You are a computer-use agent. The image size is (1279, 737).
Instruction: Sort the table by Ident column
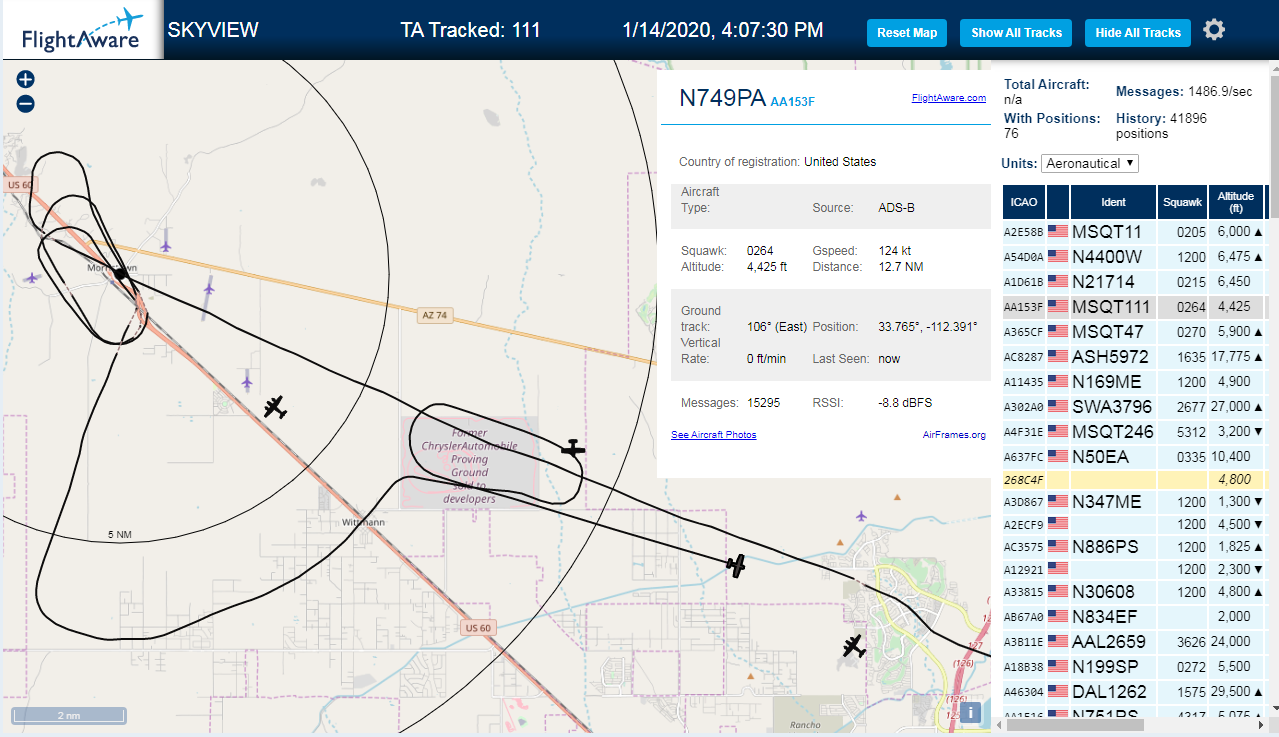(1113, 202)
